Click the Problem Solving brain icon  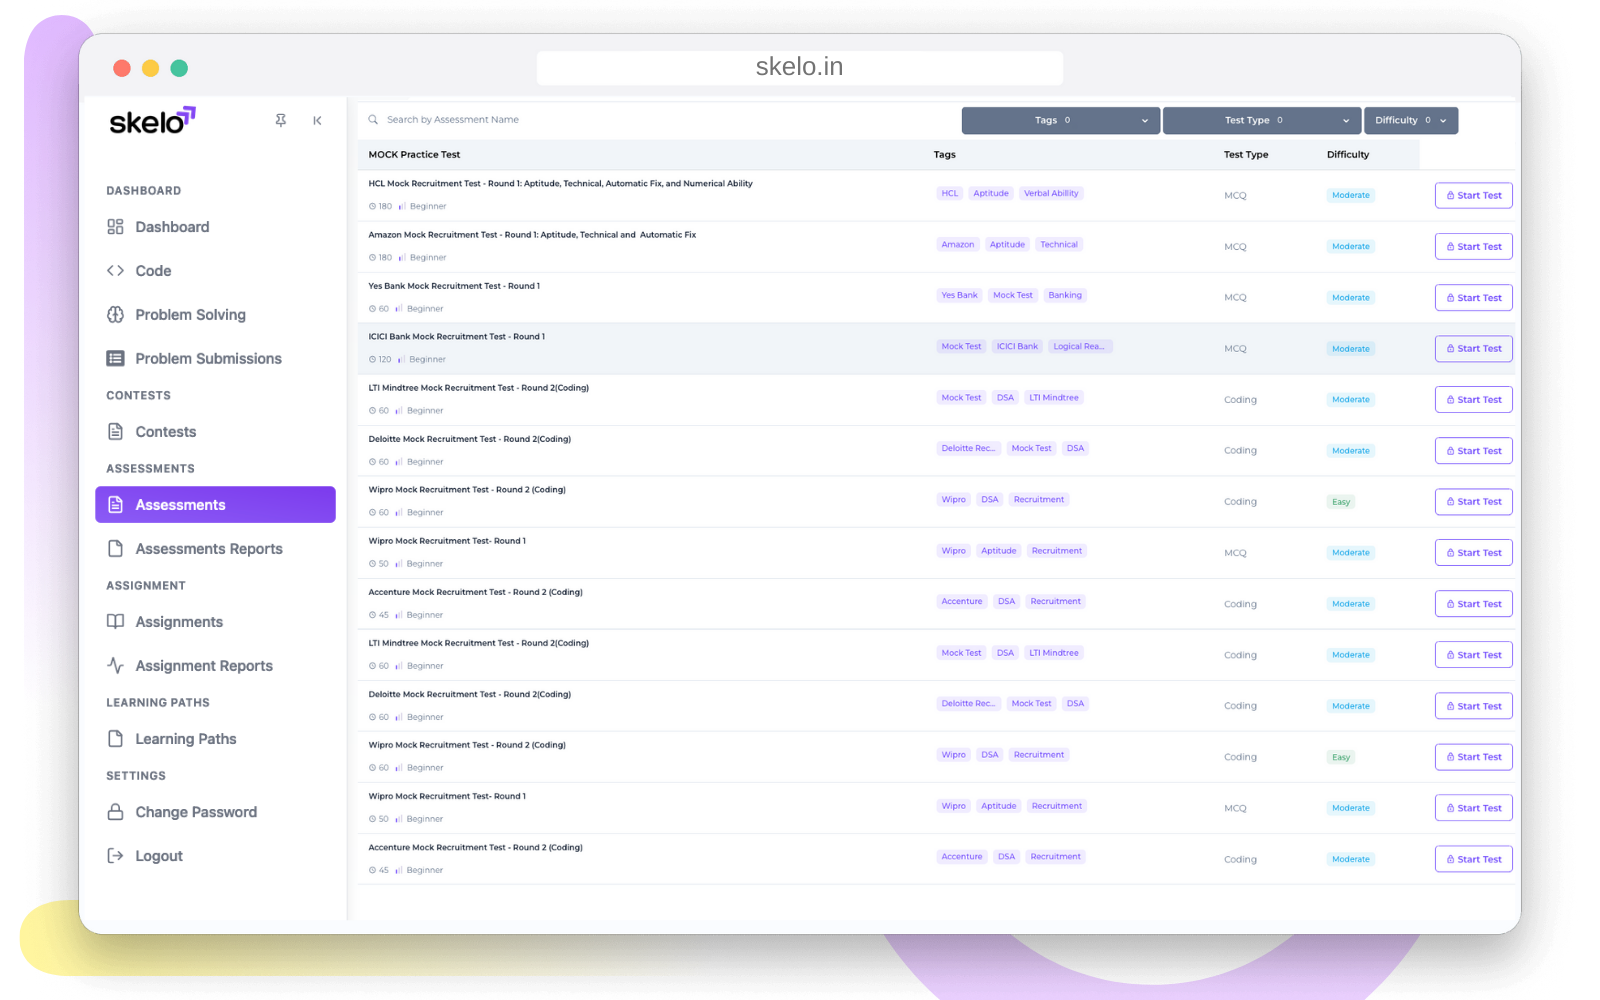point(115,315)
